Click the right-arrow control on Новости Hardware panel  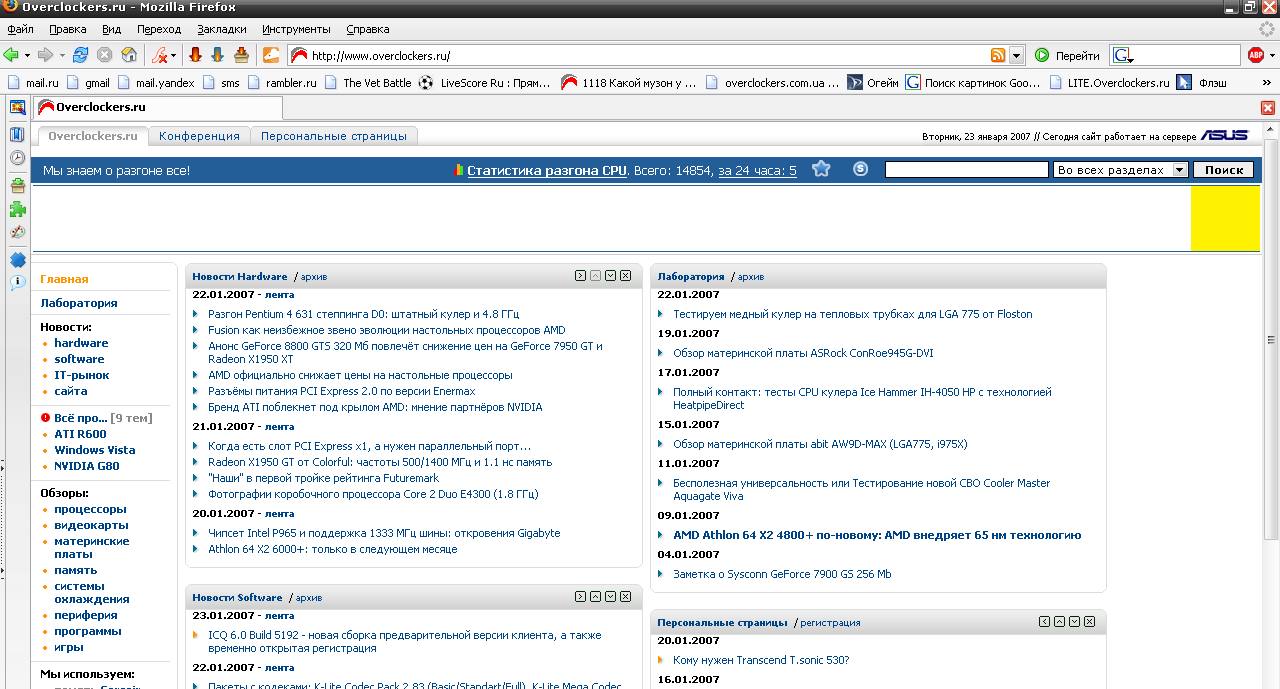(x=580, y=276)
